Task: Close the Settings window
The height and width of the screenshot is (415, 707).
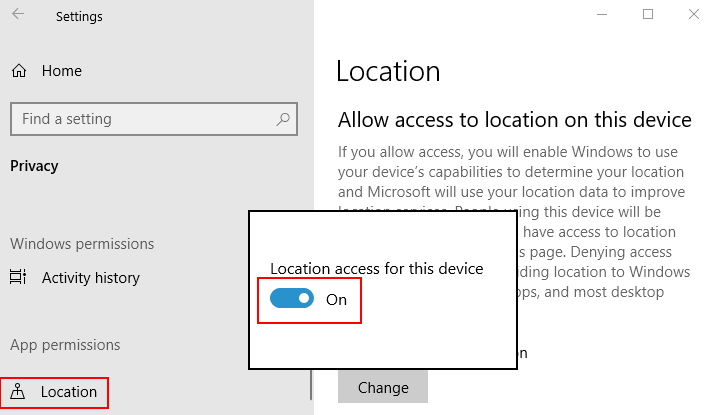Action: tap(694, 14)
